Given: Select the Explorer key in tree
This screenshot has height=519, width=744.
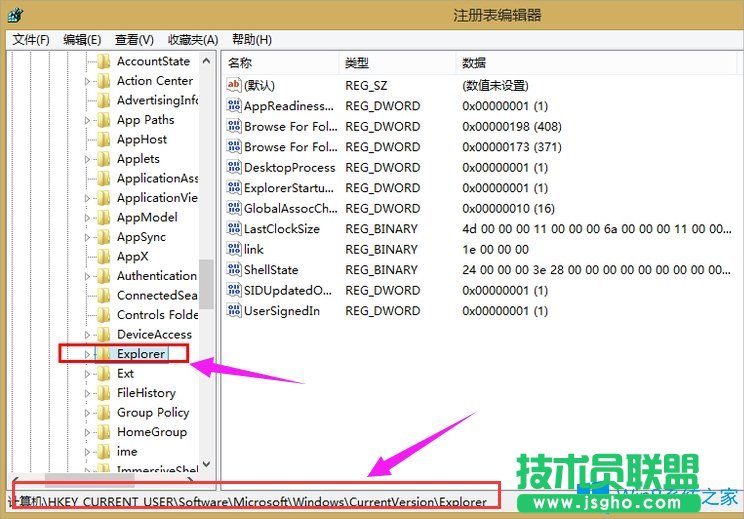Looking at the screenshot, I should pyautogui.click(x=141, y=354).
